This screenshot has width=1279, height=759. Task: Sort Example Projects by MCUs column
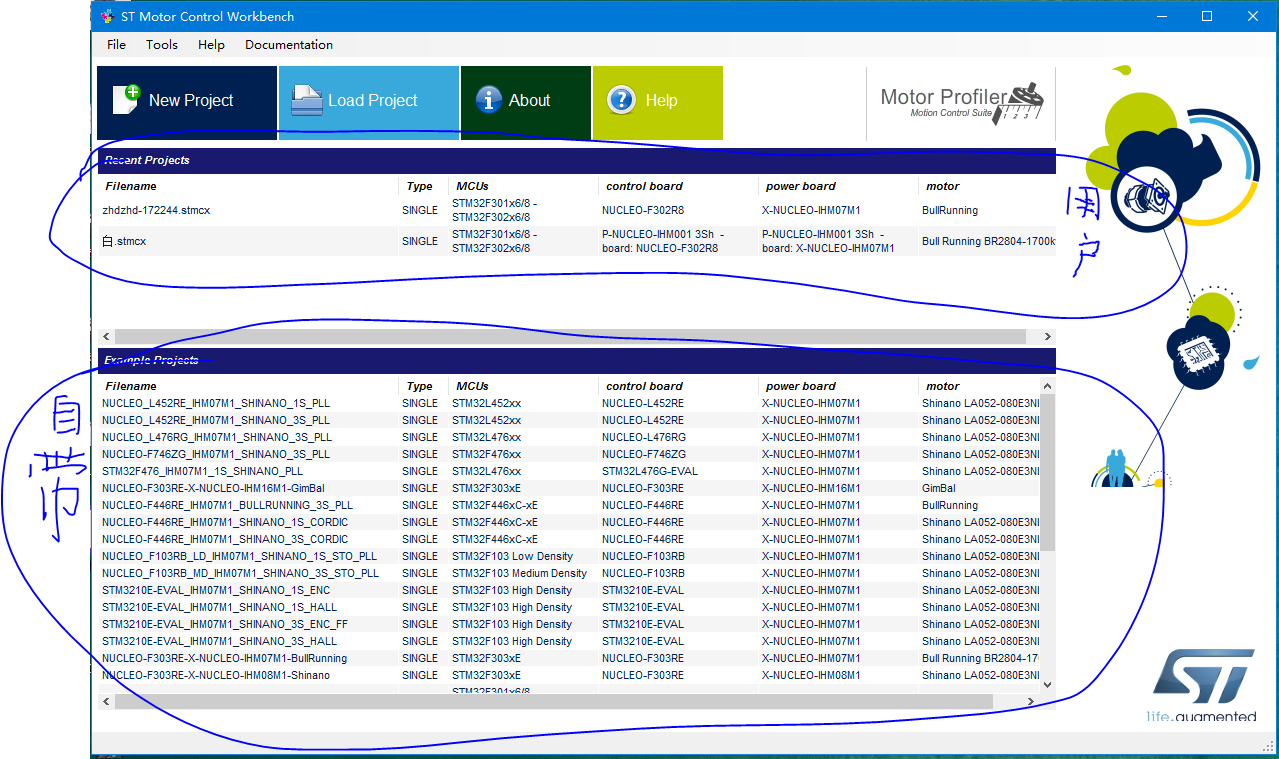(472, 386)
